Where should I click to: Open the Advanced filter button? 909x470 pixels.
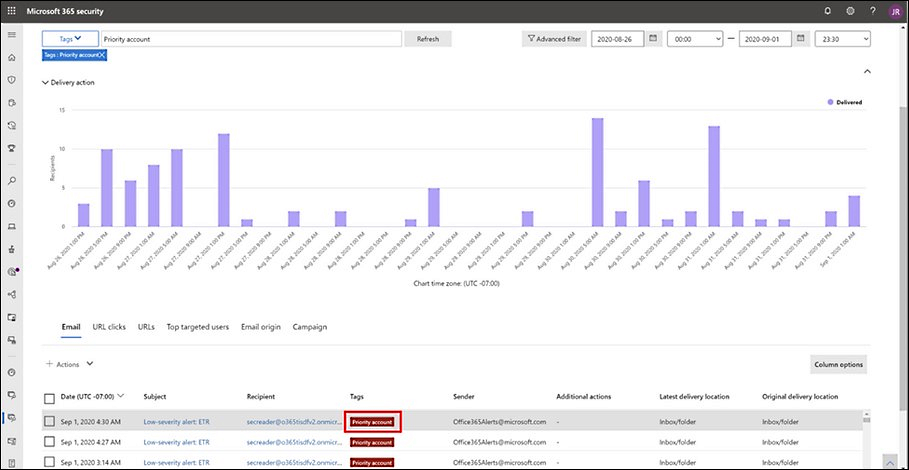click(x=554, y=39)
